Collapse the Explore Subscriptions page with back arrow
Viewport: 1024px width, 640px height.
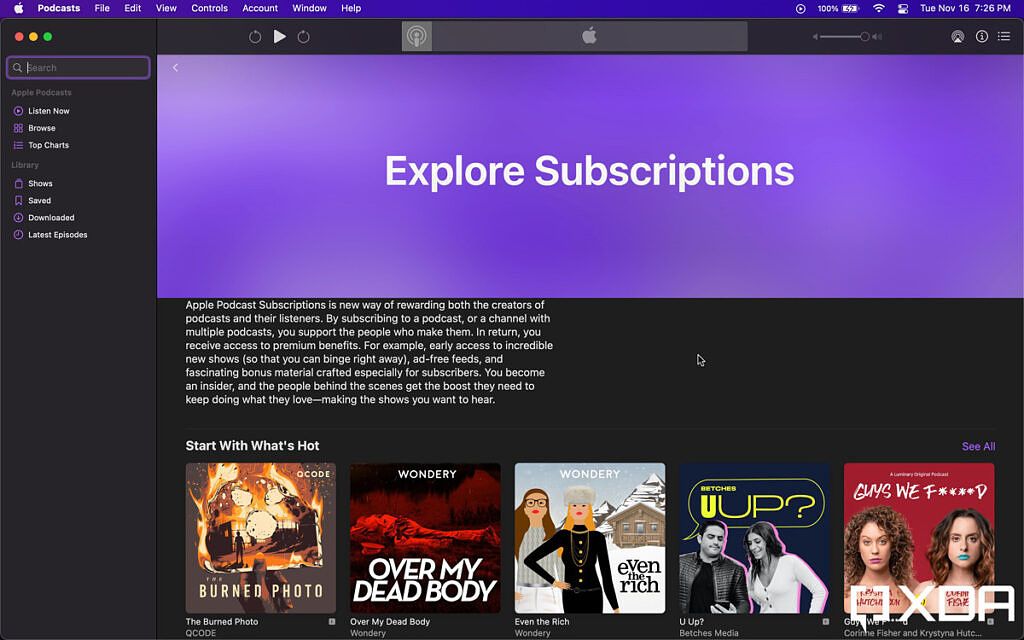176,67
